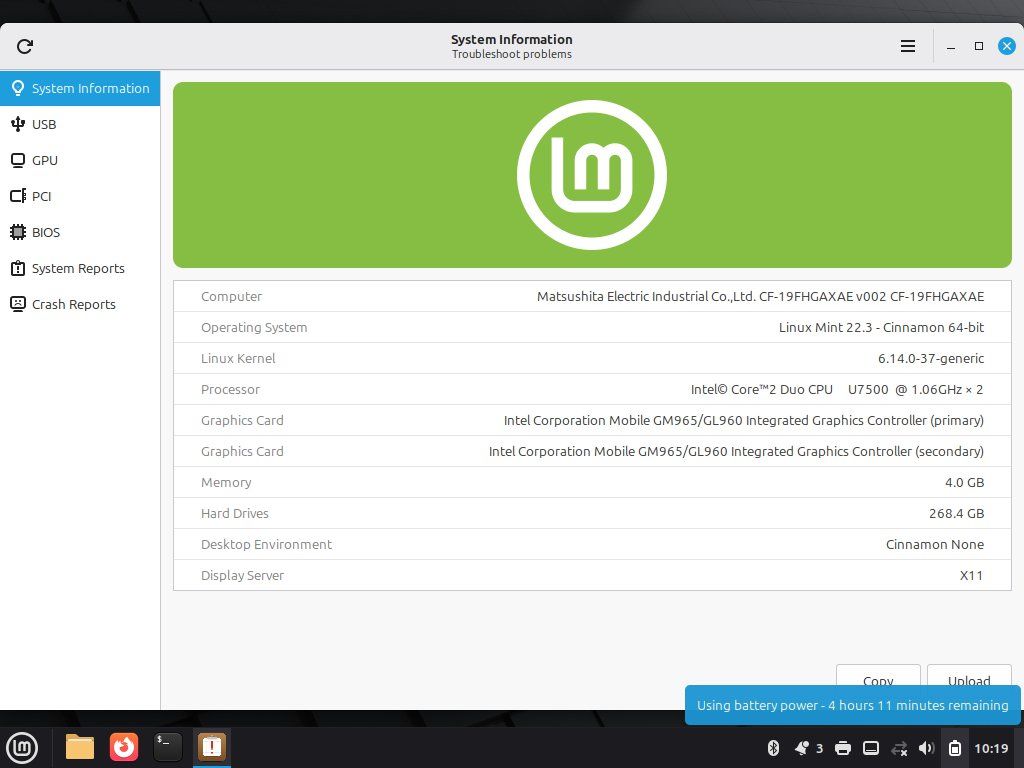Click the 'Operating System' row label
1024x768 pixels.
pyautogui.click(x=254, y=327)
